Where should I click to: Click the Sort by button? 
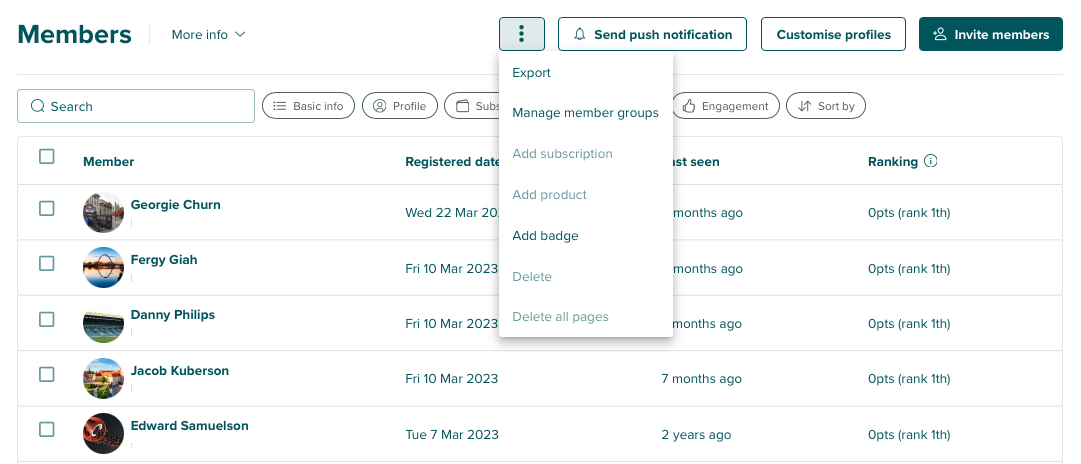826,106
